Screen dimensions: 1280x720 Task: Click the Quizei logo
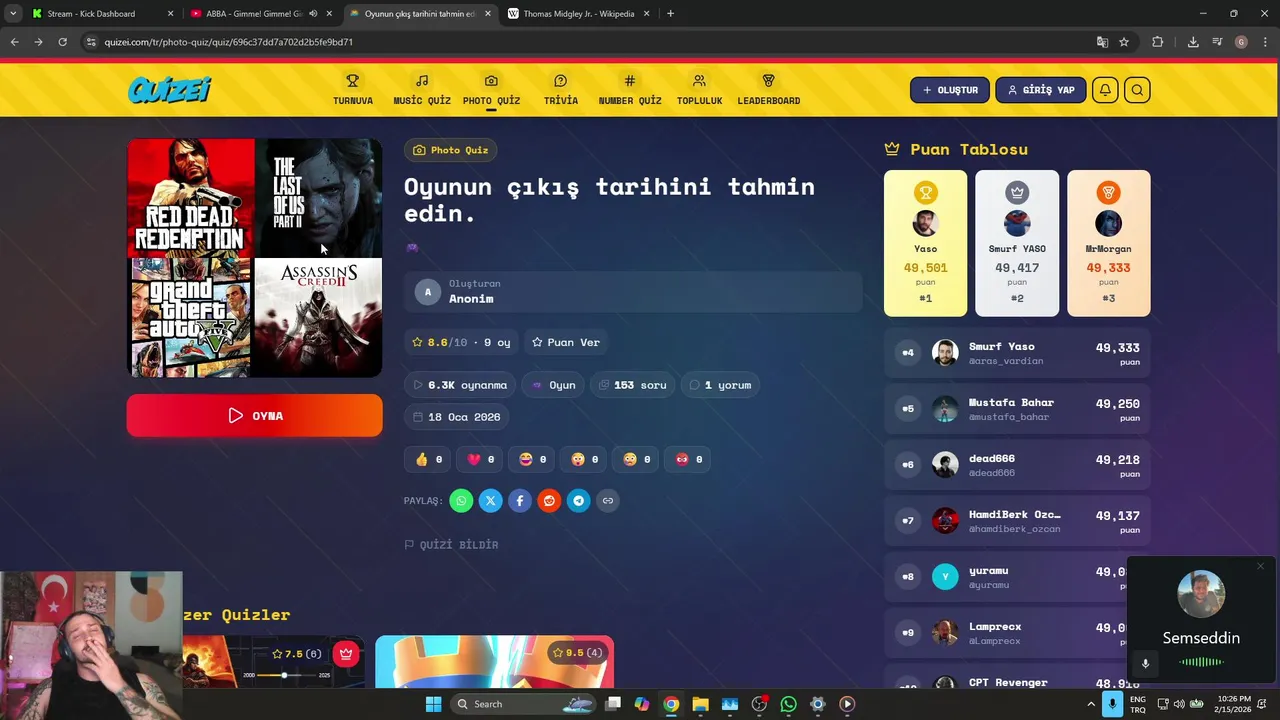click(x=169, y=90)
